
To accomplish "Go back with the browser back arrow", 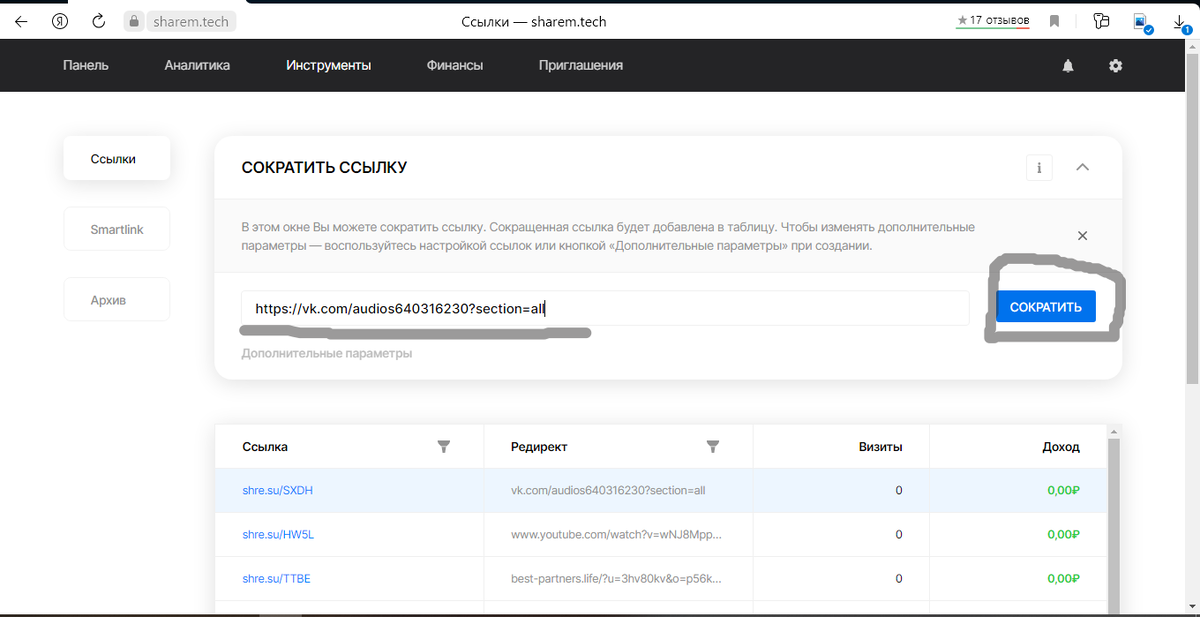I will [x=21, y=21].
